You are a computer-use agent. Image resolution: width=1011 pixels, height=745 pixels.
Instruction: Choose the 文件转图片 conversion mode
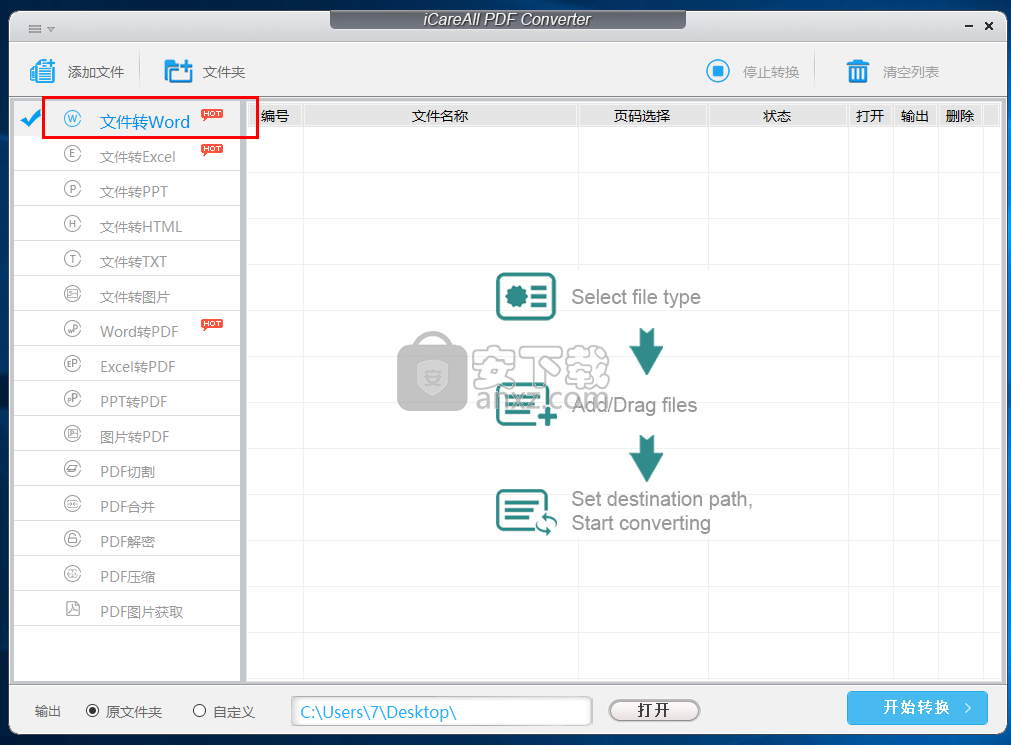tap(127, 294)
